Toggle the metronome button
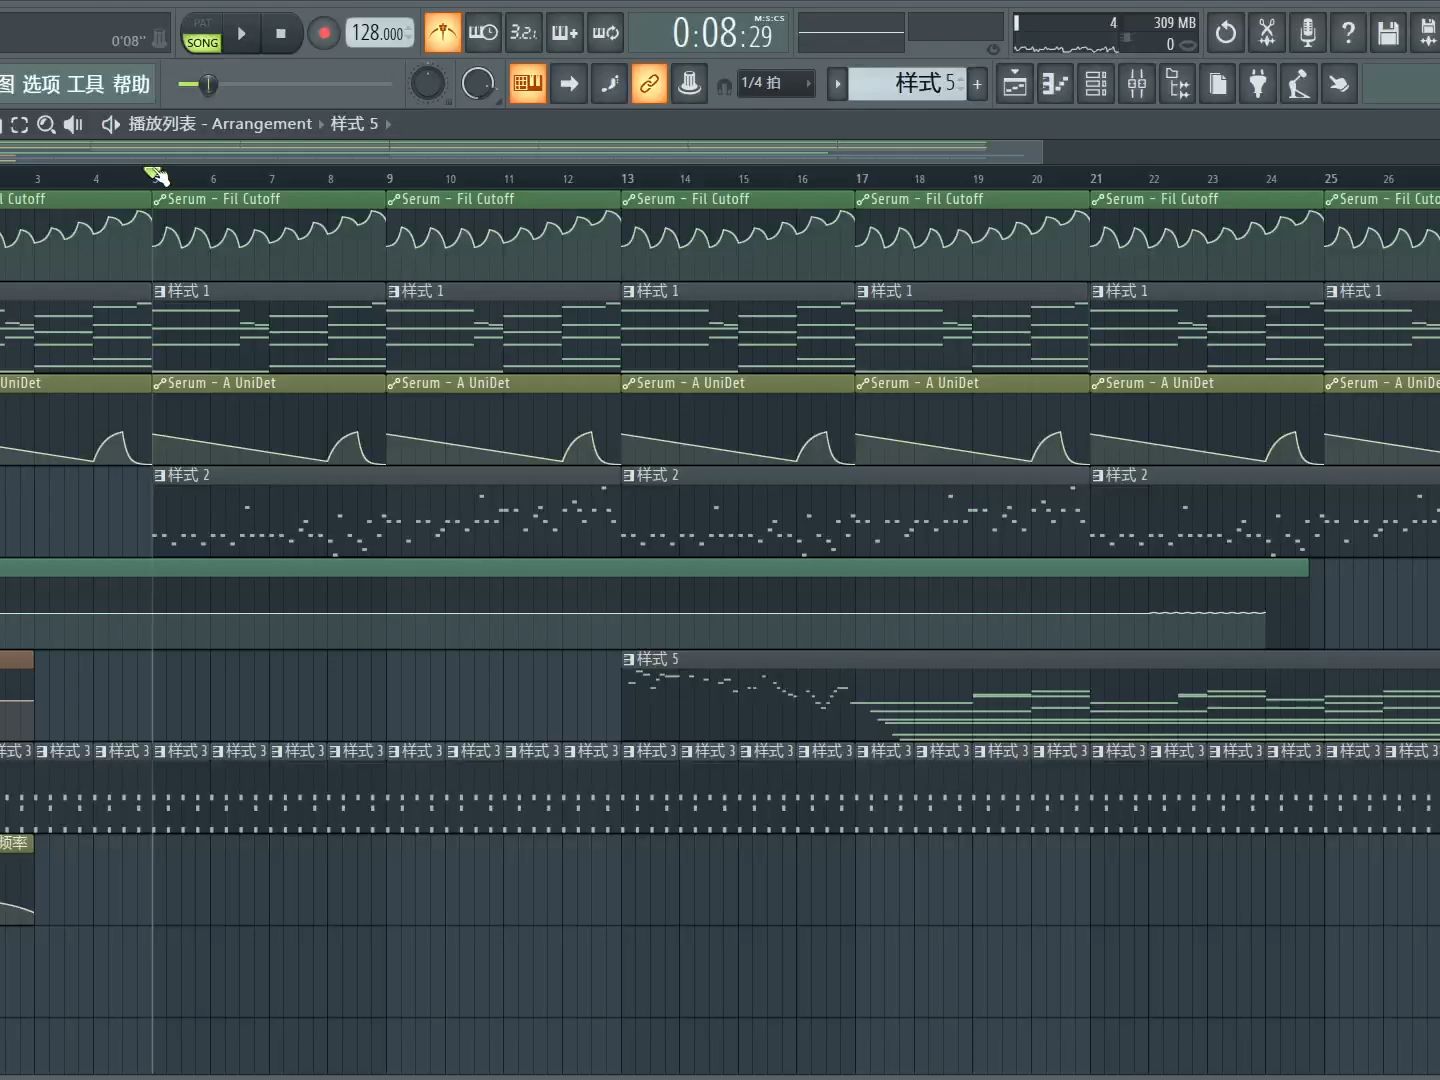The width and height of the screenshot is (1440, 1080). pyautogui.click(x=442, y=33)
